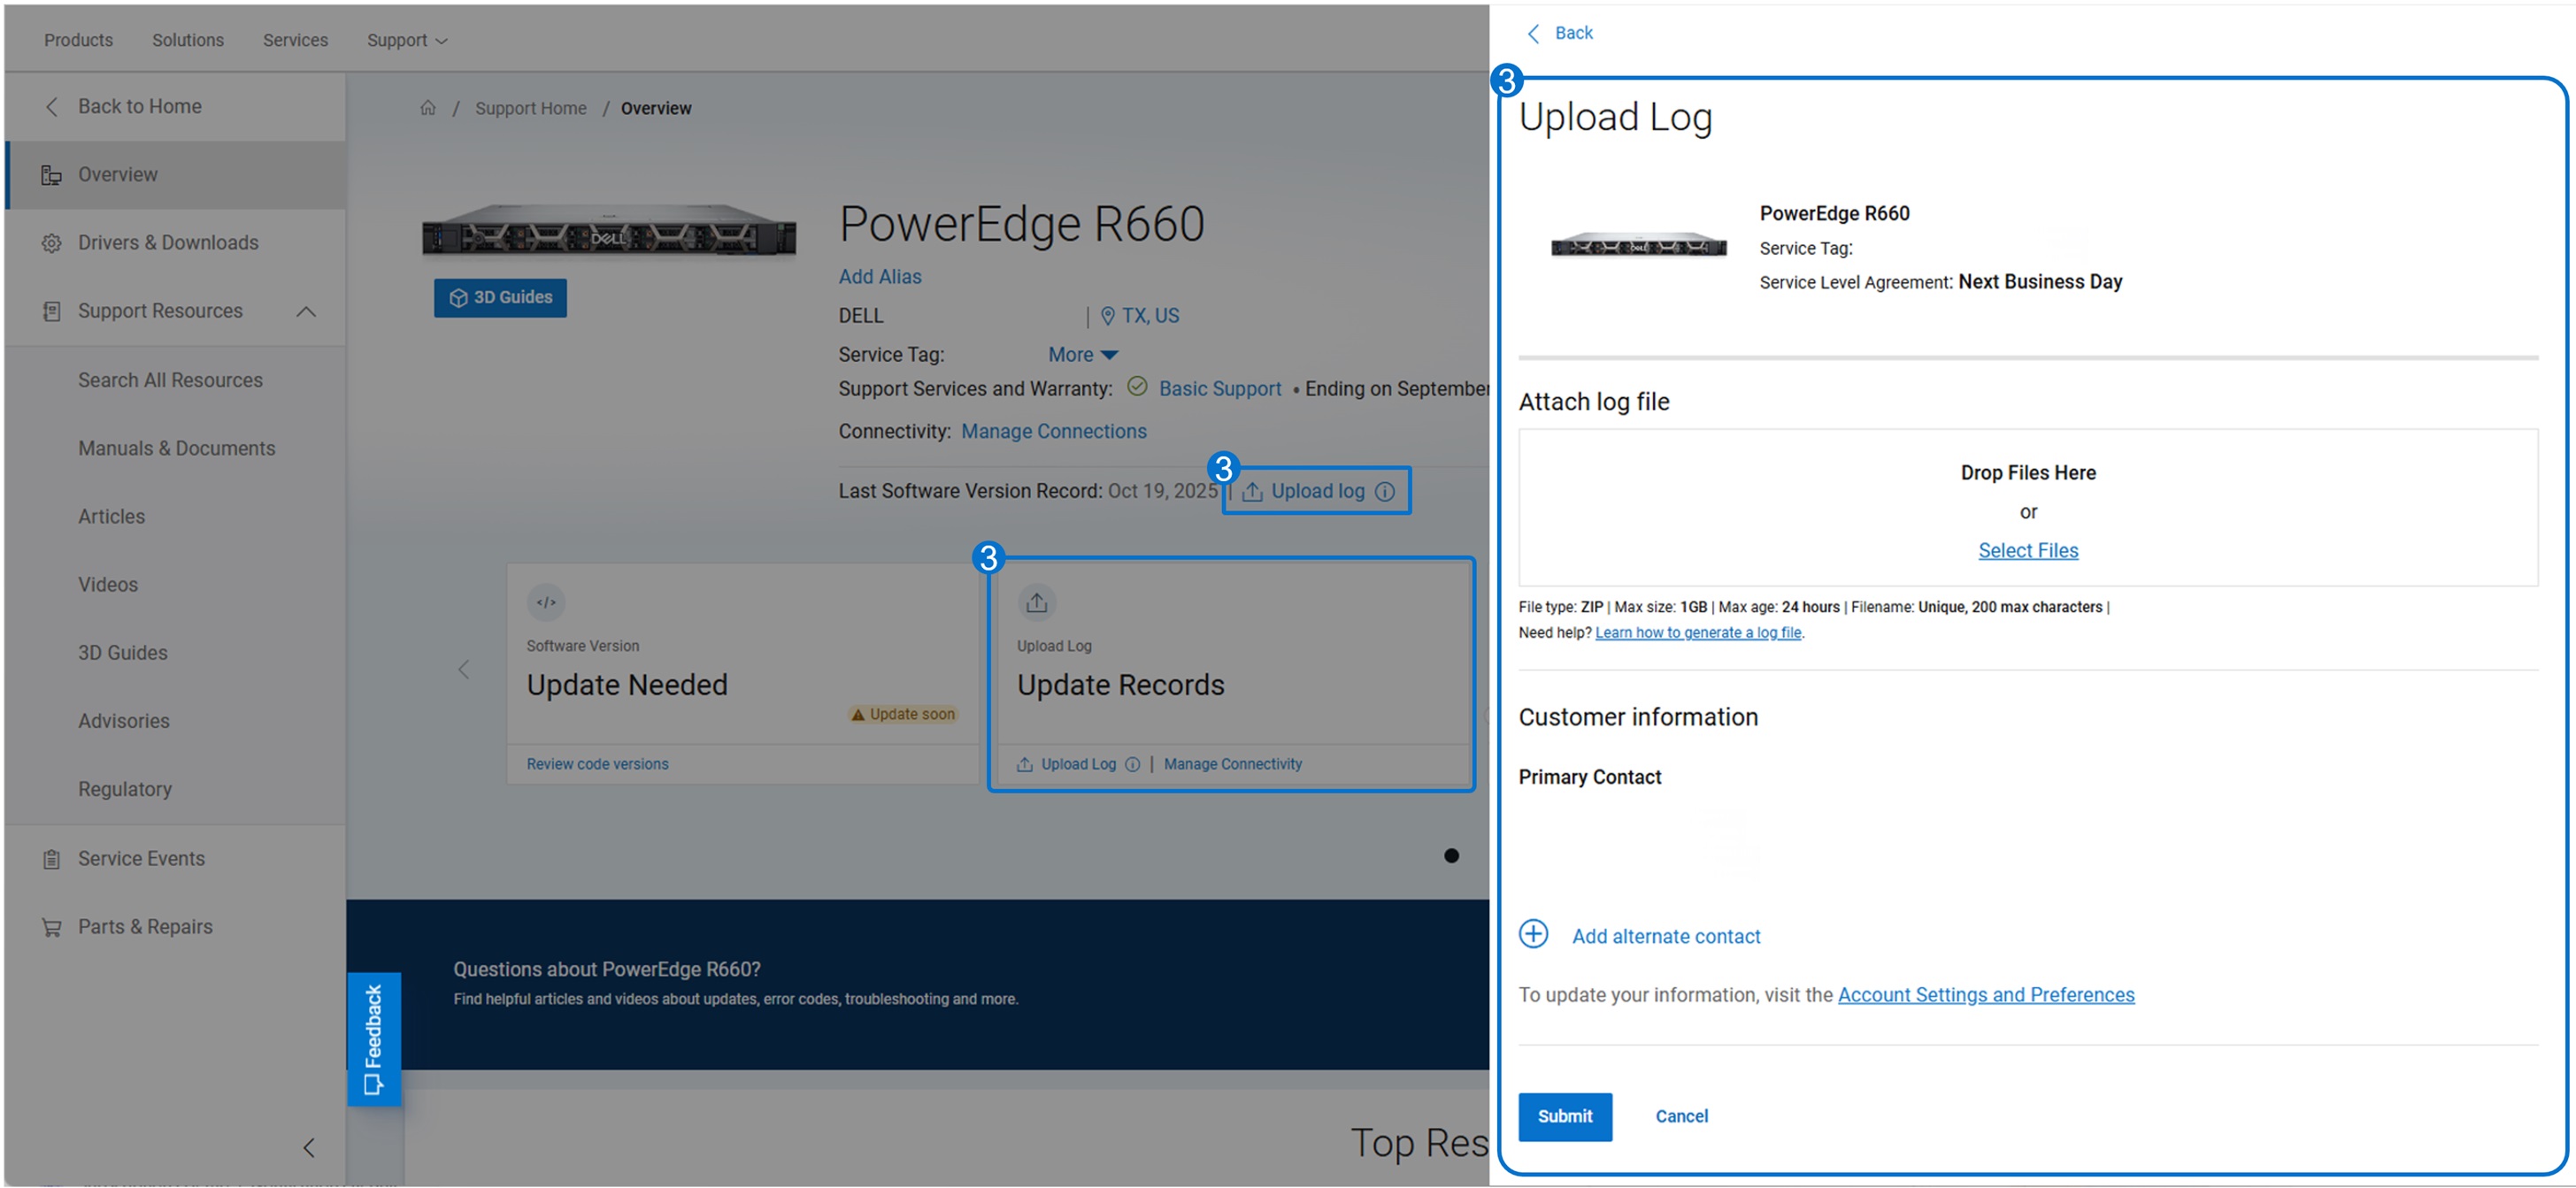Viewport: 2576px width, 1188px height.
Task: Select the Overview icon in the sidebar
Action: click(51, 174)
